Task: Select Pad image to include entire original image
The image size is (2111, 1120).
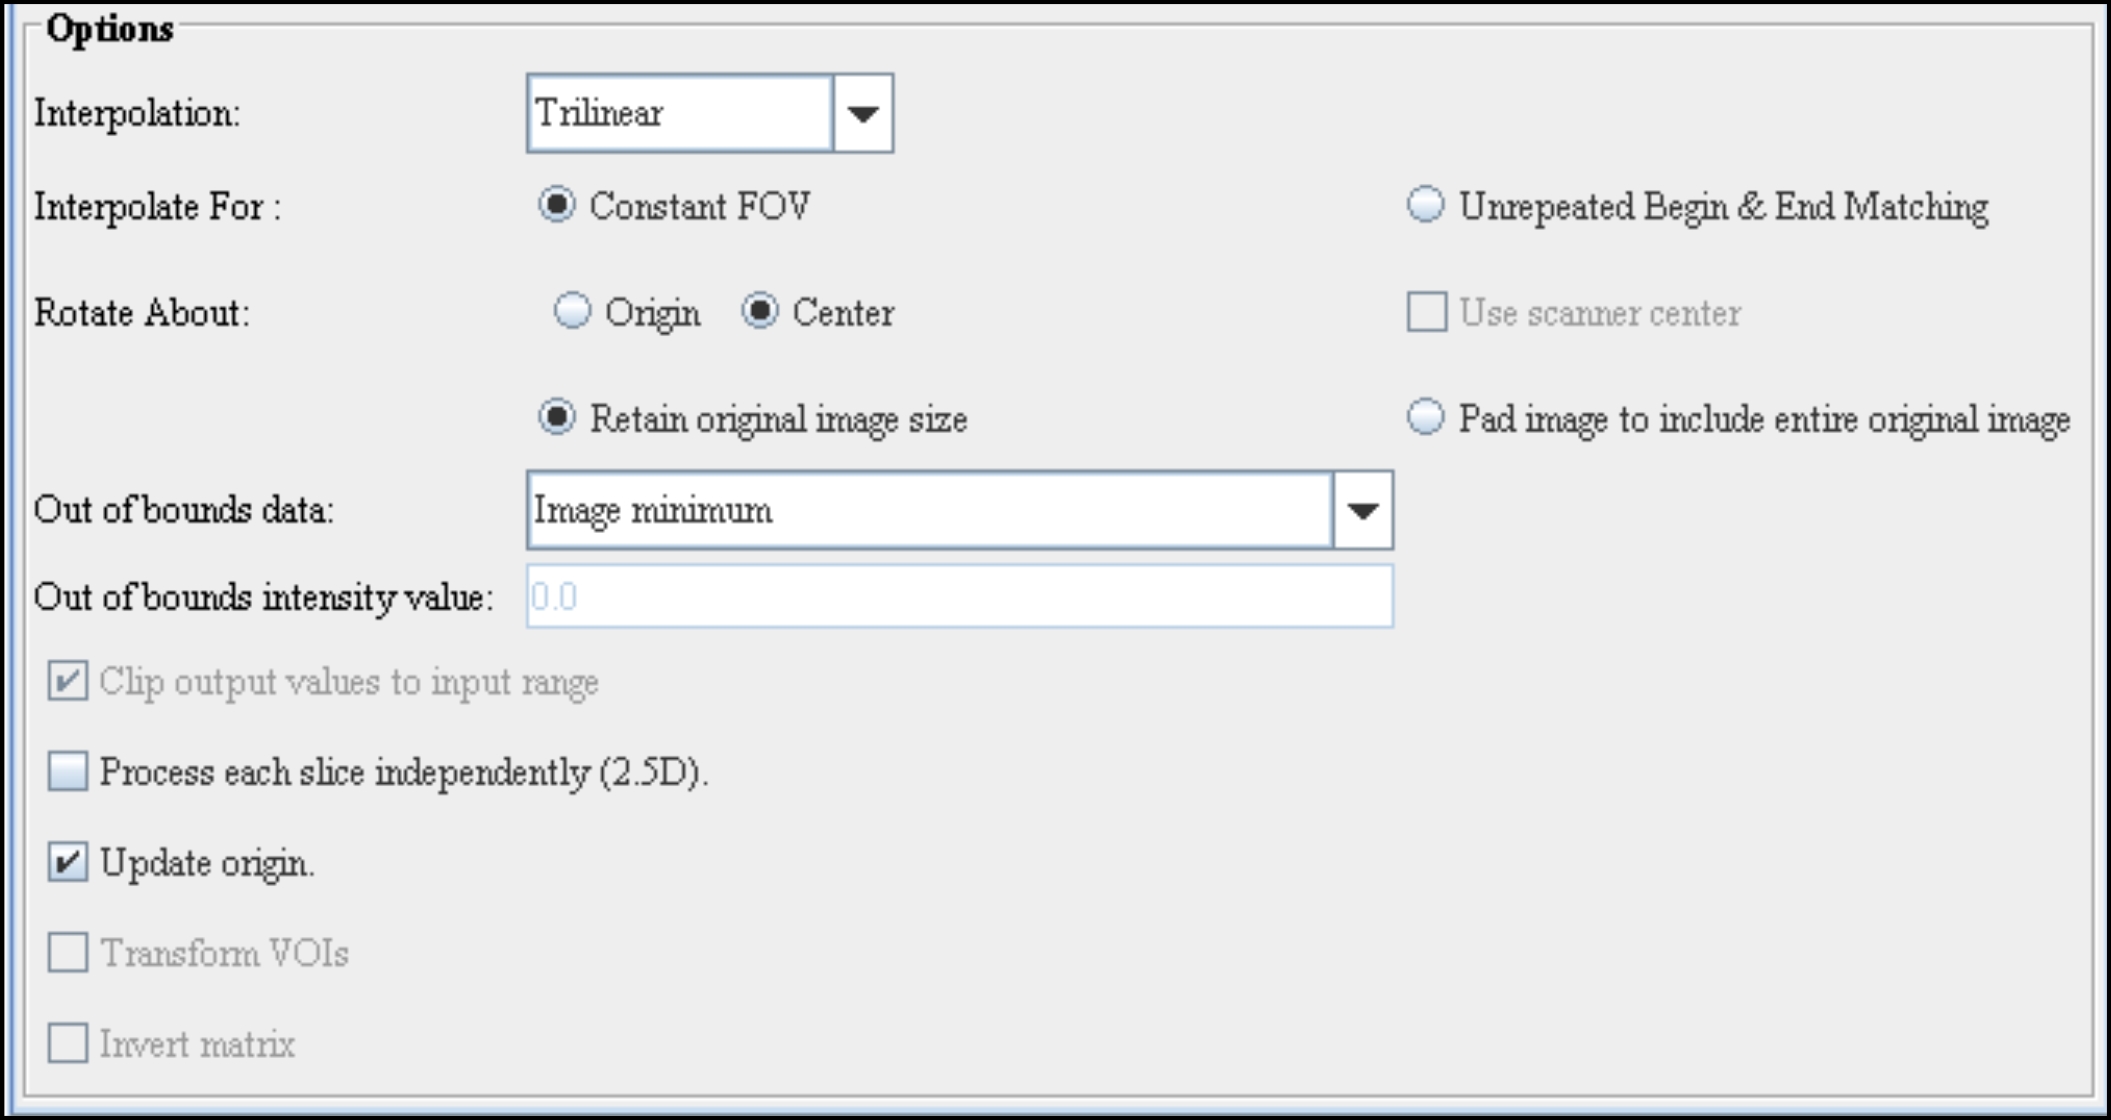Action: (1426, 418)
